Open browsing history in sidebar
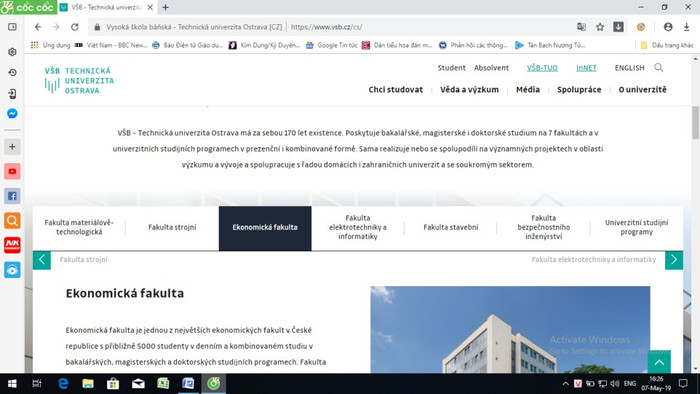 coord(12,72)
